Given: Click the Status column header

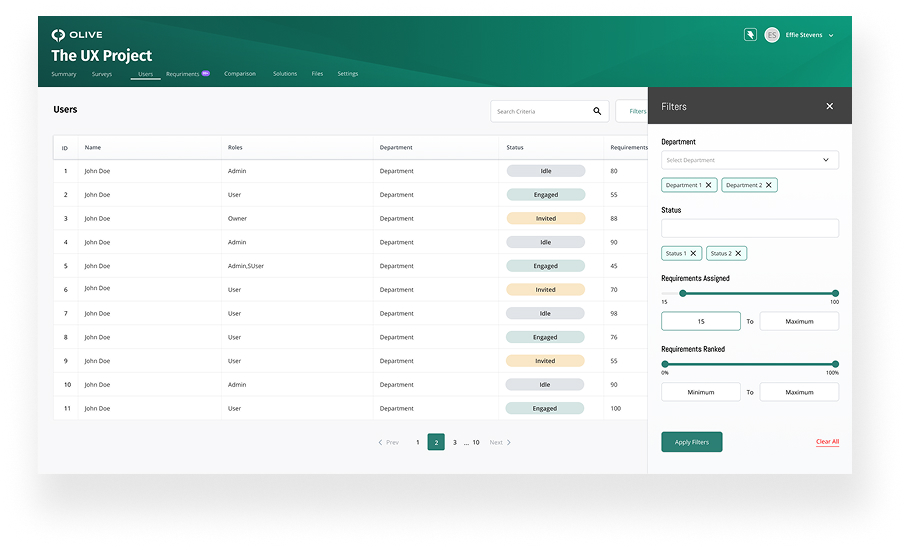Looking at the screenshot, I should tap(515, 147).
